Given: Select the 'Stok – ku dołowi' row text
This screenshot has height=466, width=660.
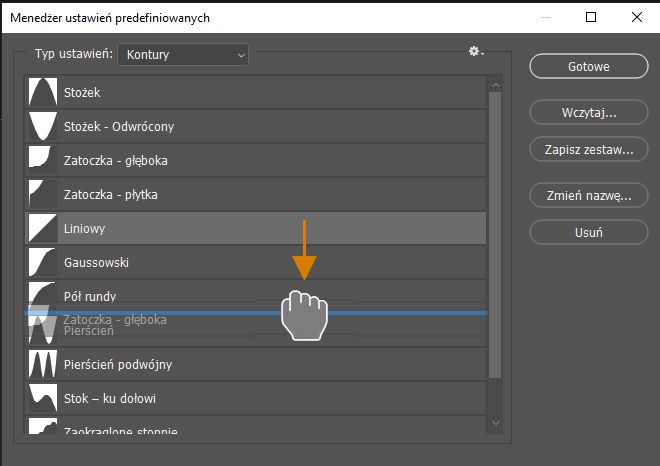Looking at the screenshot, I should 109,399.
